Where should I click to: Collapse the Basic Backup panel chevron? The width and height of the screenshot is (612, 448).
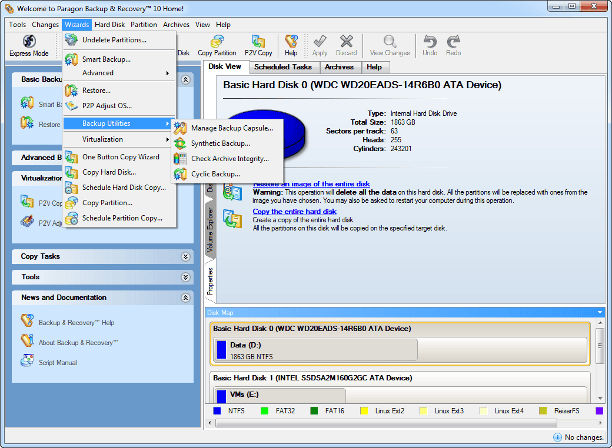[x=186, y=80]
